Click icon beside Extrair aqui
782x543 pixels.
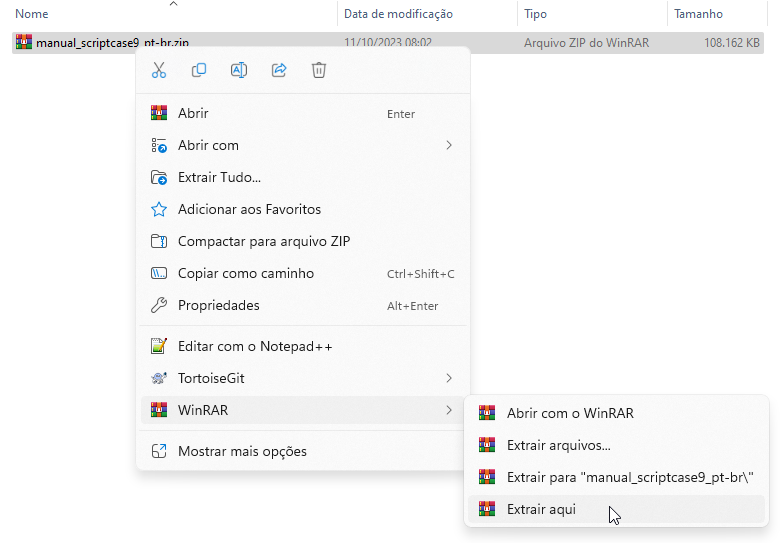tap(487, 509)
